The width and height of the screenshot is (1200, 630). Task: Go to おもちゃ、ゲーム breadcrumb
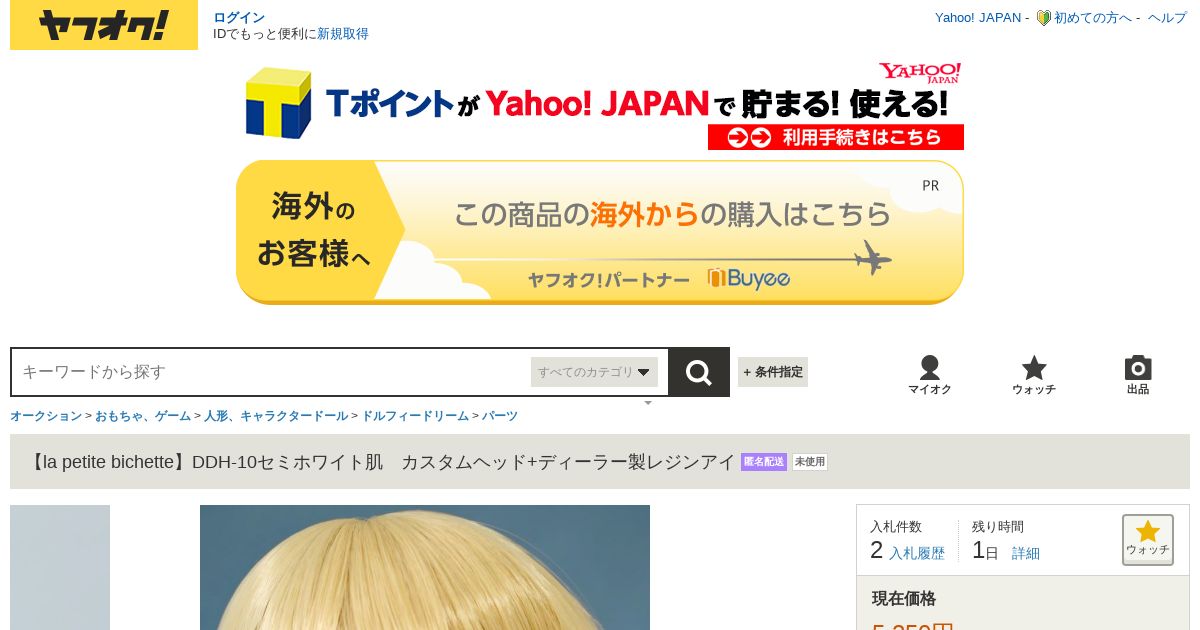point(143,416)
